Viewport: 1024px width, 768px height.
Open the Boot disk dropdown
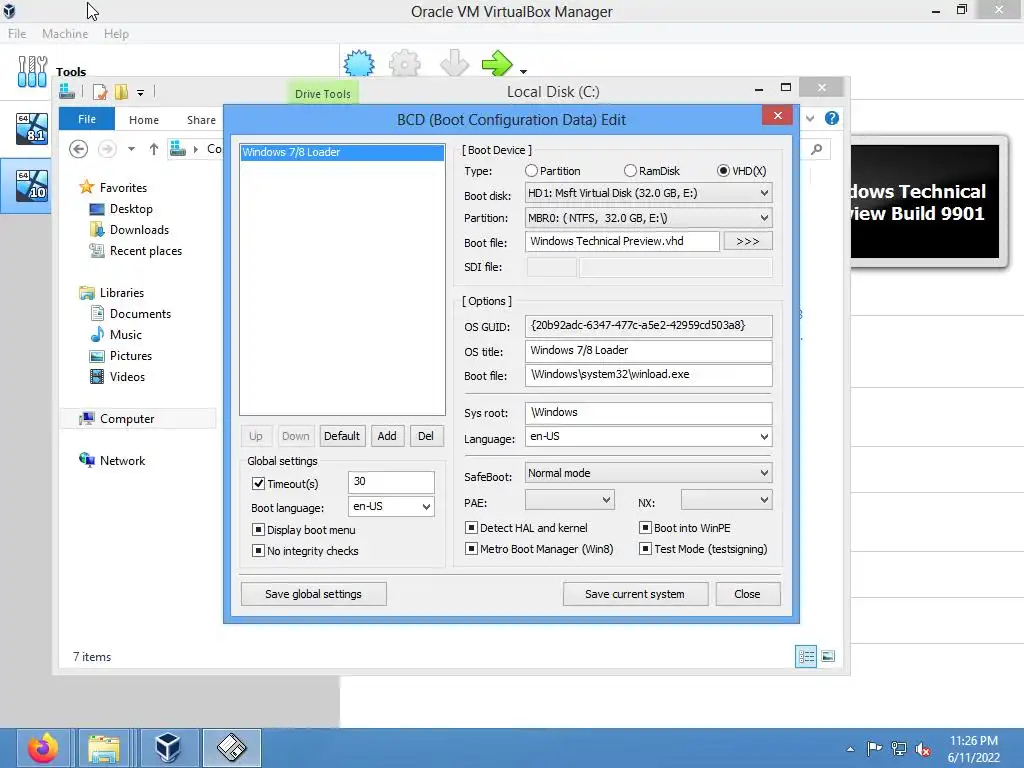(648, 193)
